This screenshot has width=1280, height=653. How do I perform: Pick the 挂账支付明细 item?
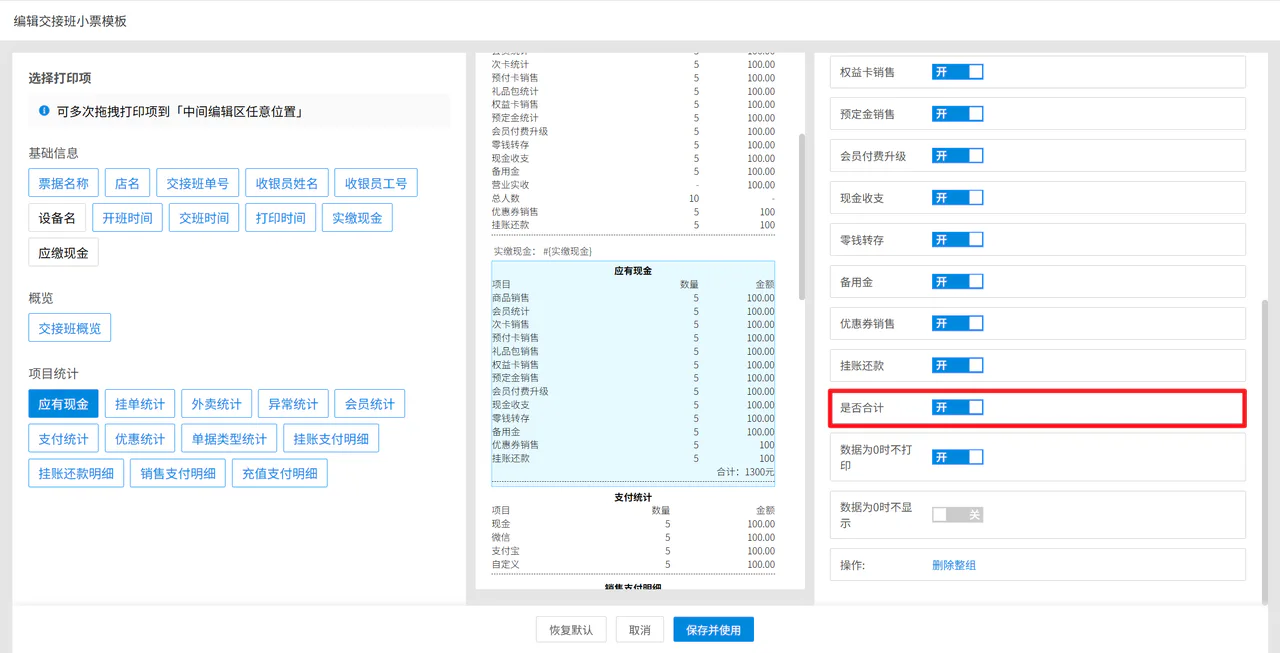(332, 439)
